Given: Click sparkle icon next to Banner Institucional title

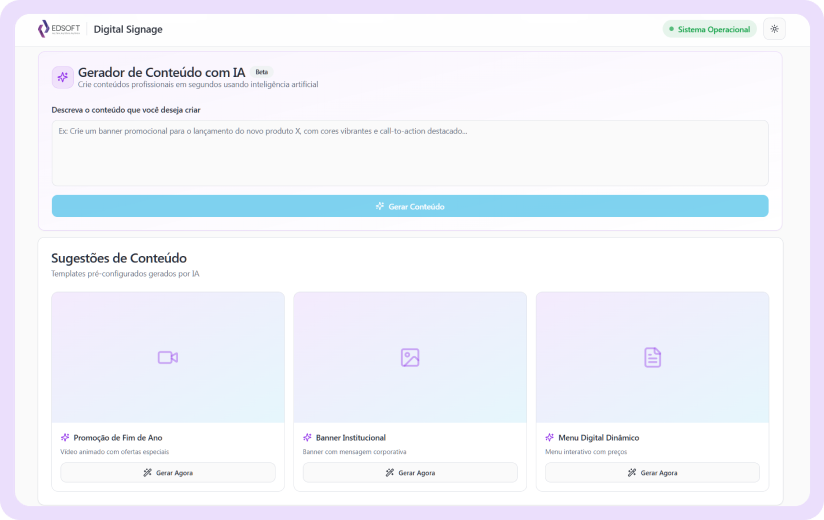Looking at the screenshot, I should [x=307, y=437].
